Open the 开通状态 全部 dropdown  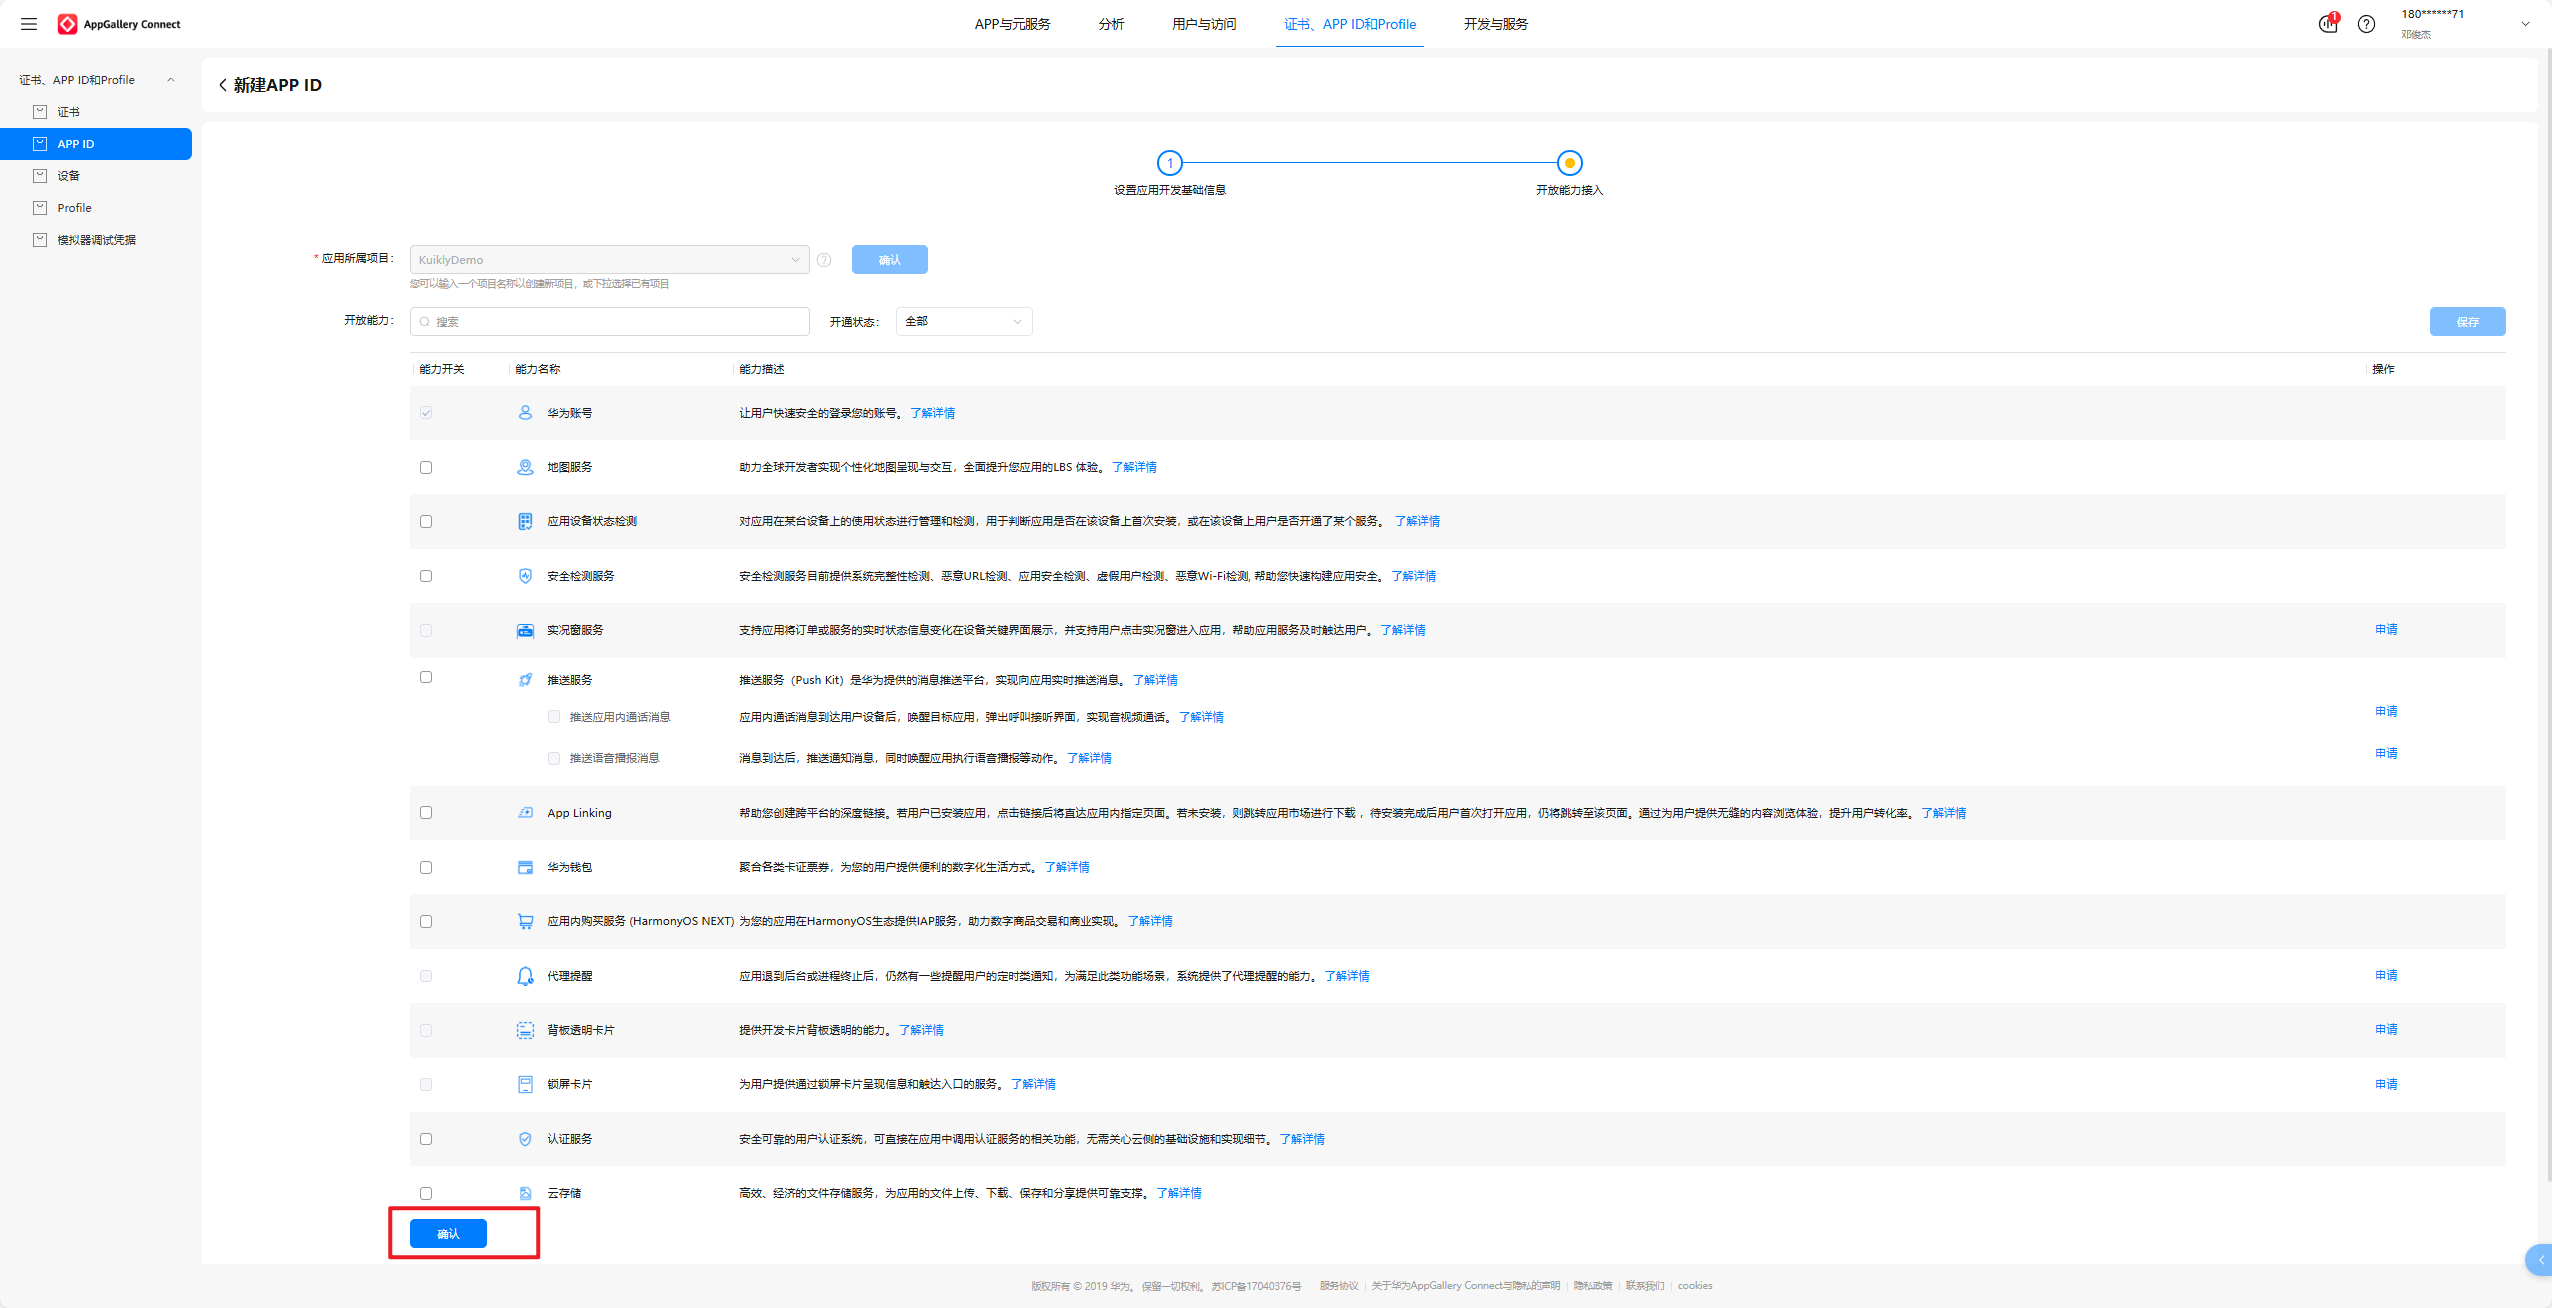point(964,321)
